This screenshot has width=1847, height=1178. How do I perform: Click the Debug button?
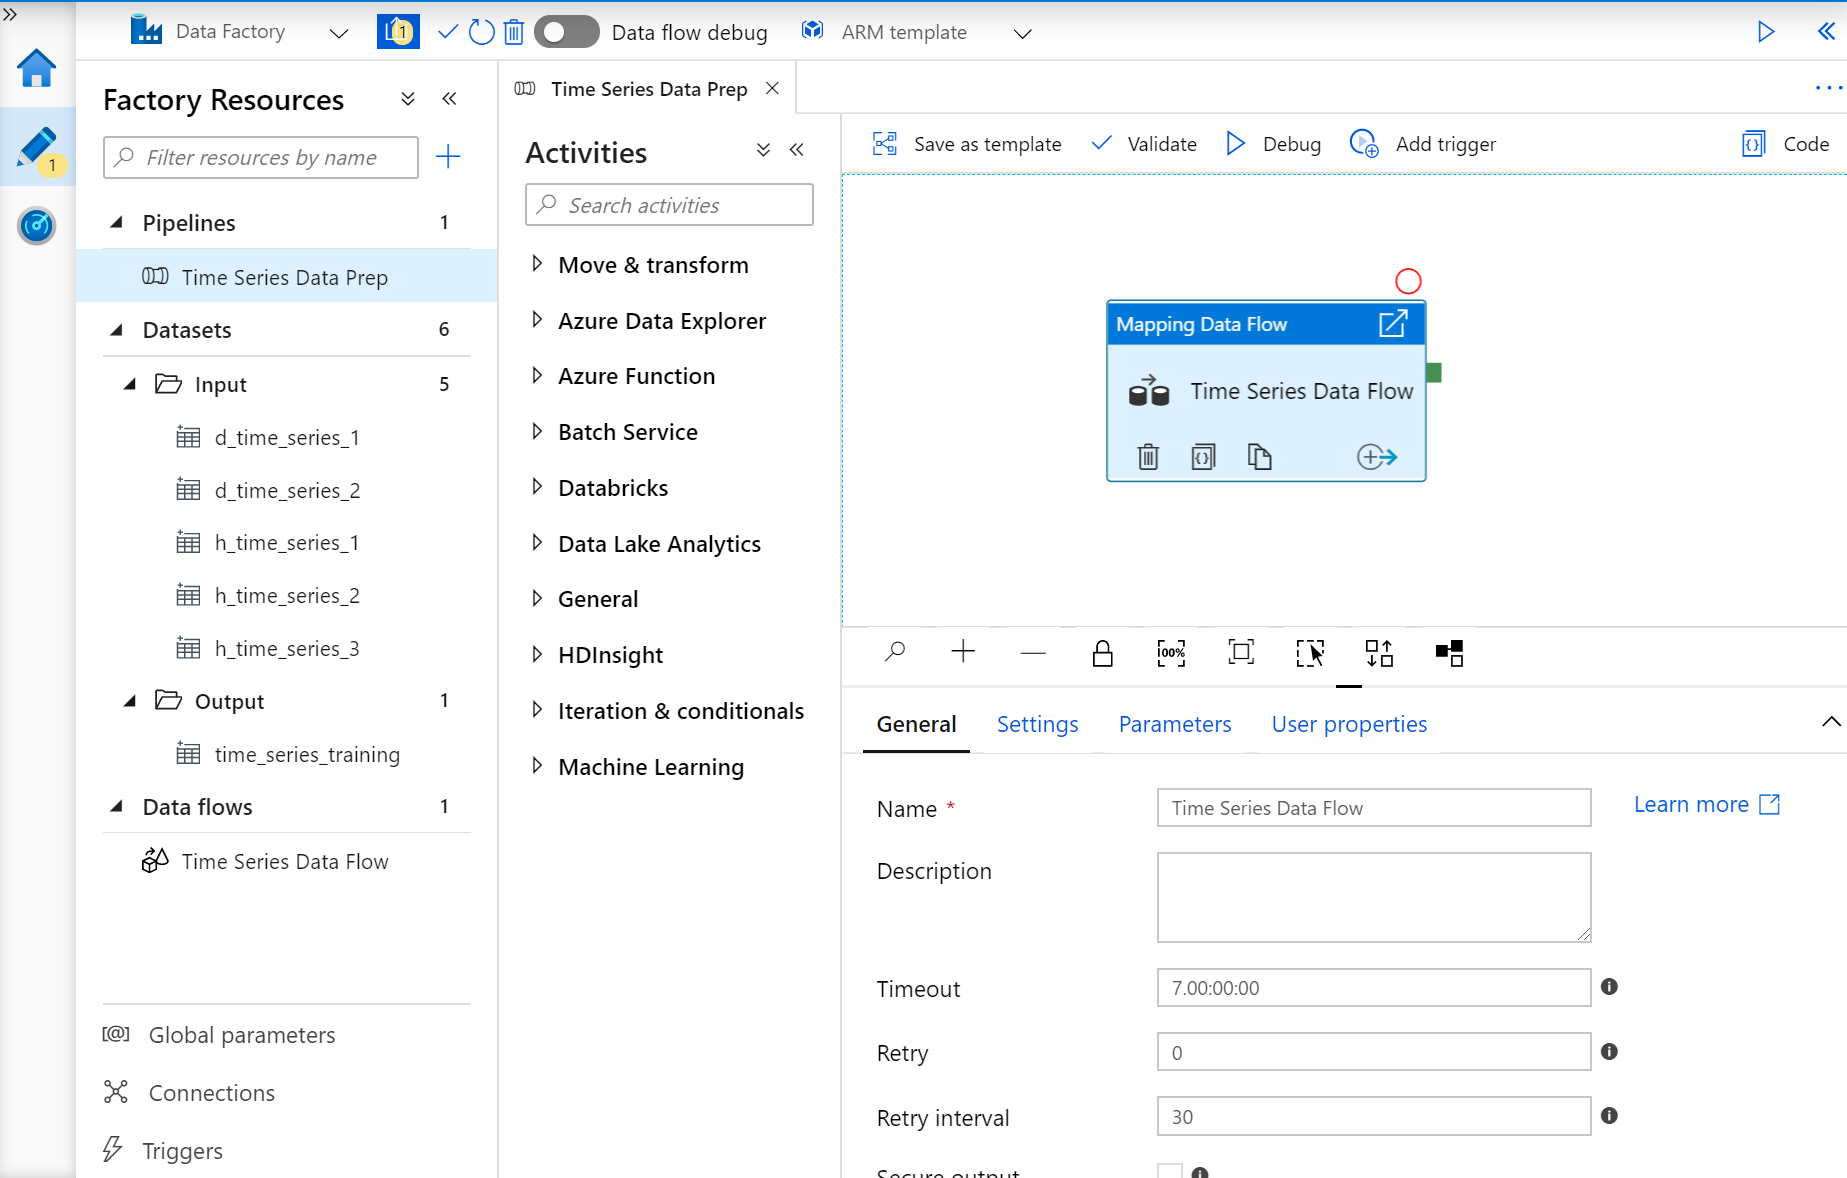(x=1274, y=144)
